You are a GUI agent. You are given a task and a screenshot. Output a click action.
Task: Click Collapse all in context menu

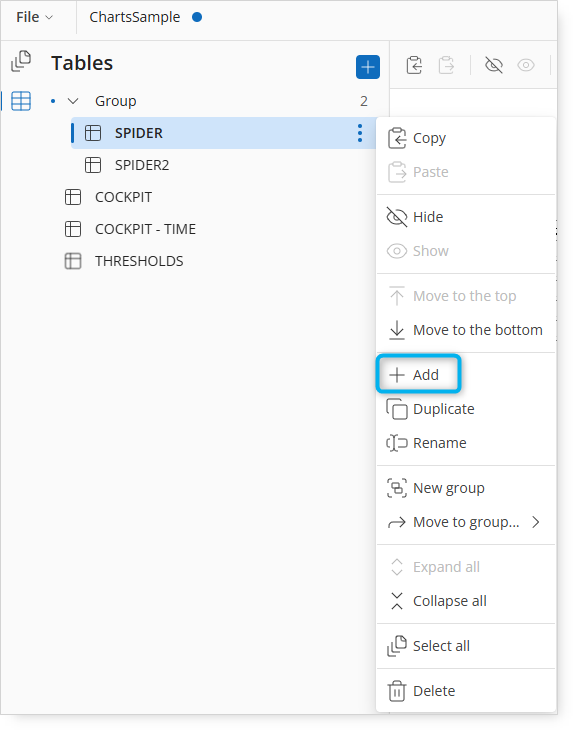[466, 601]
